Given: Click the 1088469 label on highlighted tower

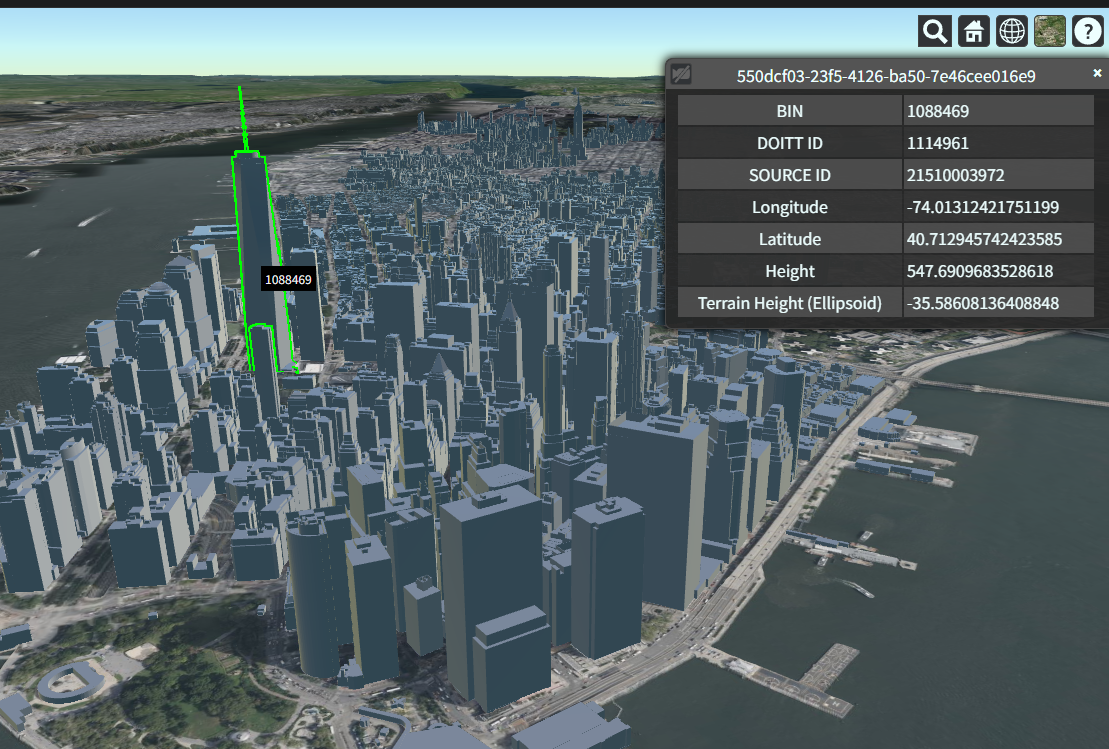Looking at the screenshot, I should pos(288,280).
